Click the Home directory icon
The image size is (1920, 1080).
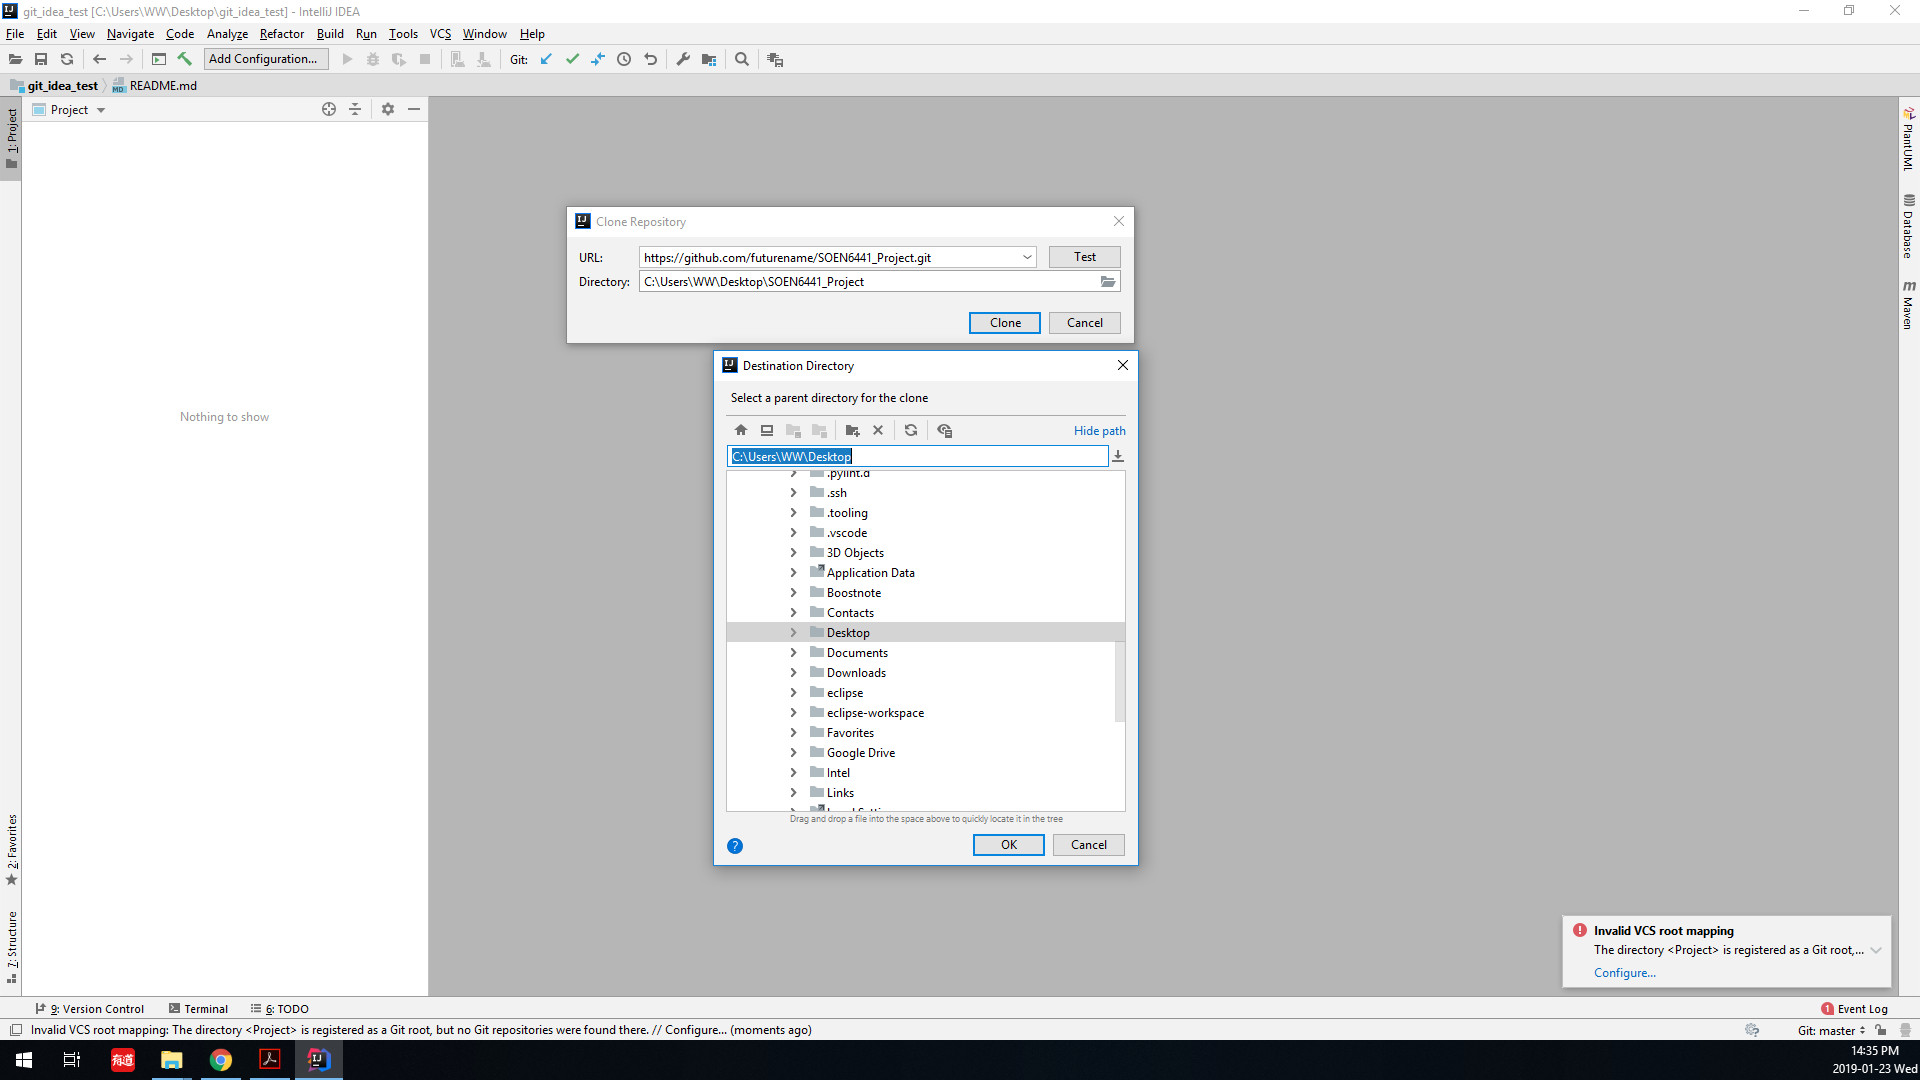[x=741, y=431]
